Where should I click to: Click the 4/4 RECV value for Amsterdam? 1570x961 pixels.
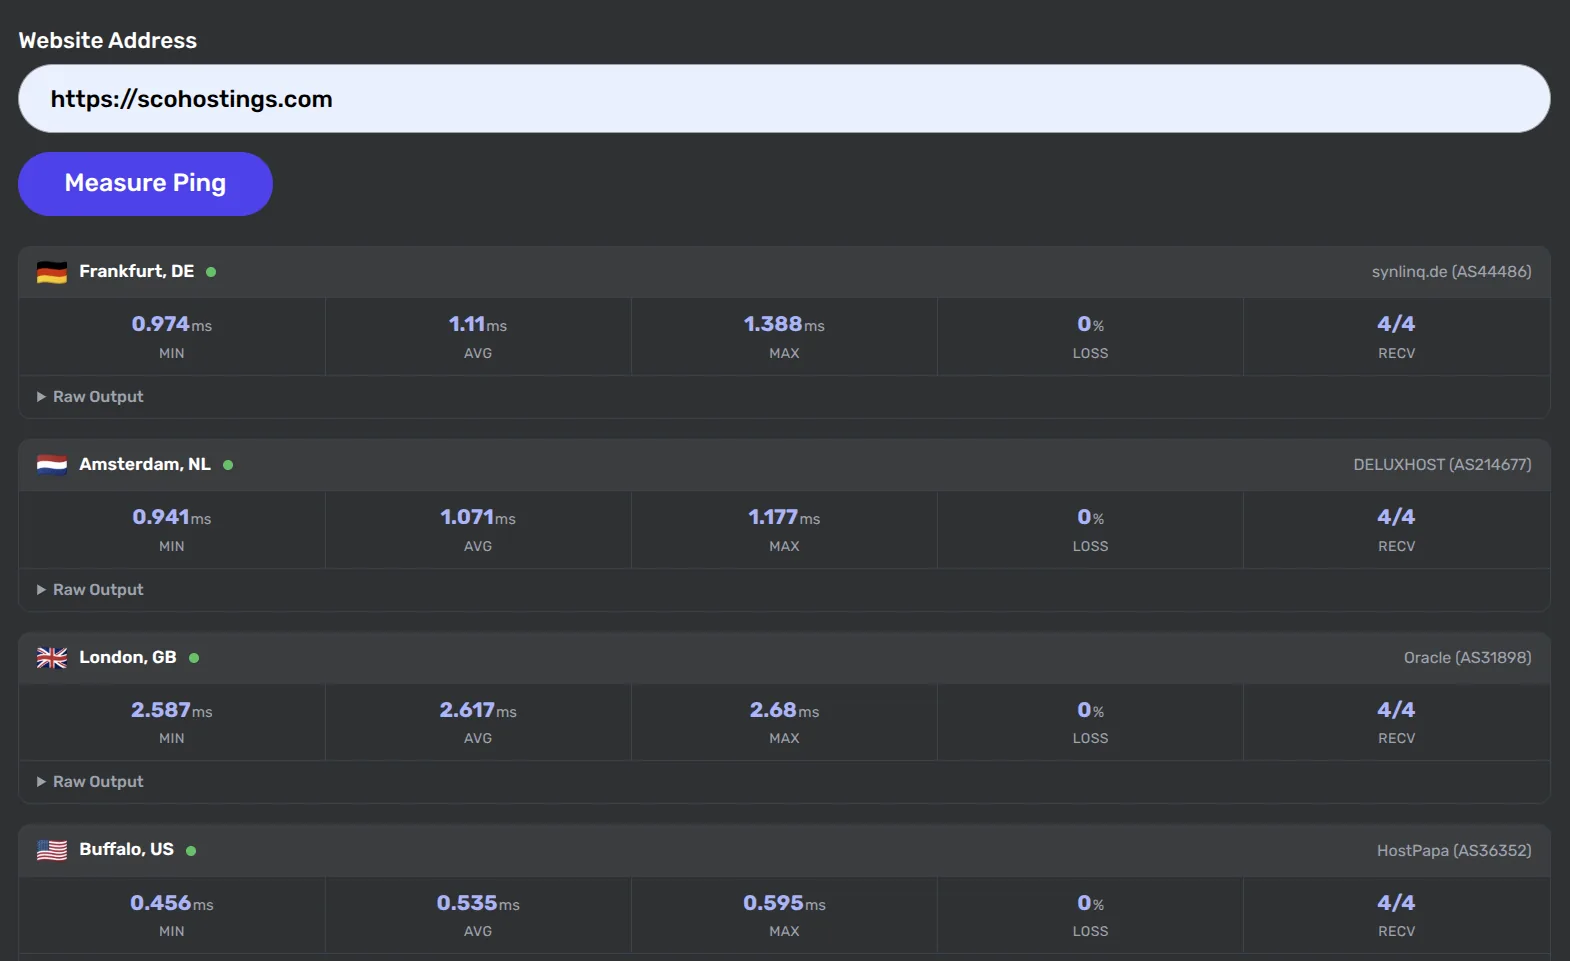click(x=1396, y=517)
